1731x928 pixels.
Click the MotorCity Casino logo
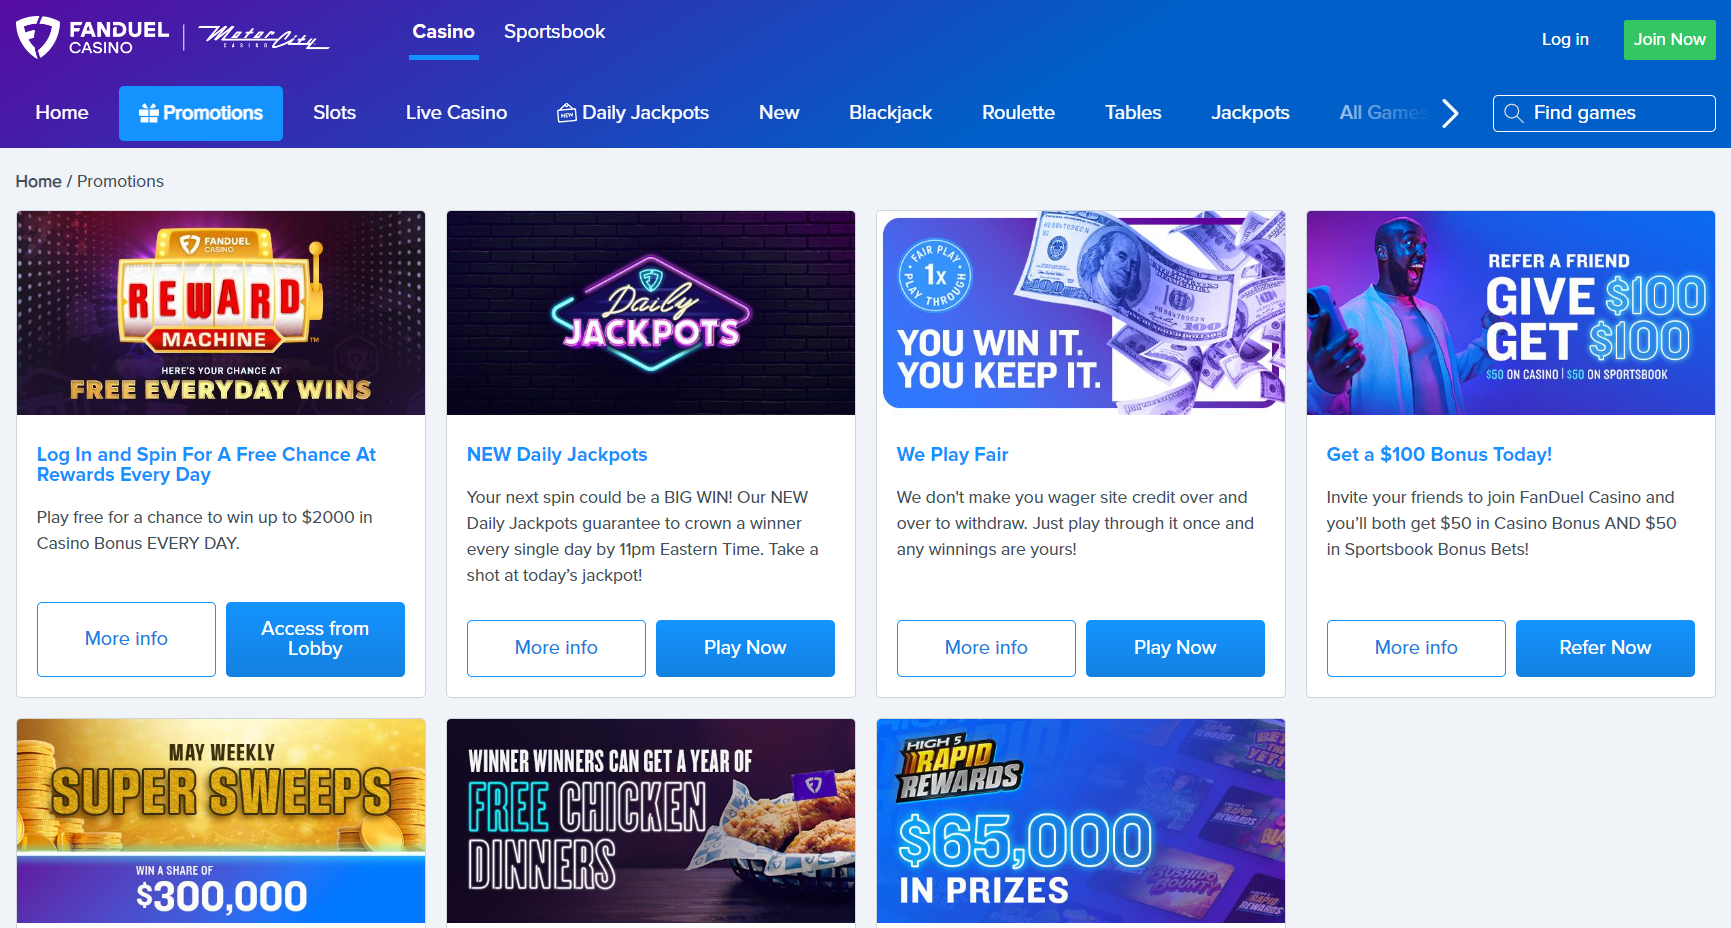pos(263,38)
